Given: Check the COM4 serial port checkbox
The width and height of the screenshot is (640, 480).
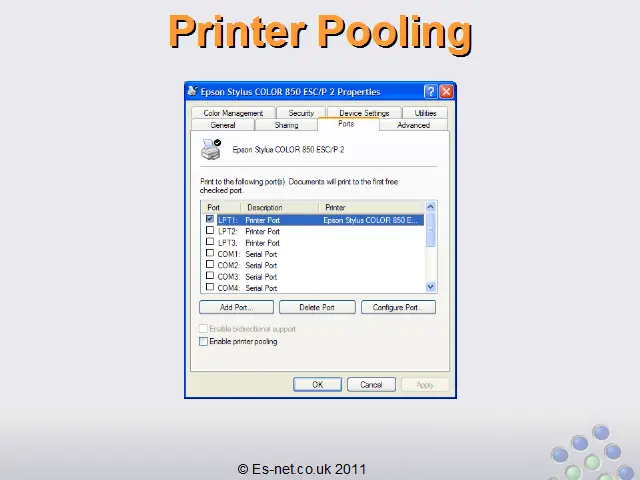Looking at the screenshot, I should coord(210,287).
